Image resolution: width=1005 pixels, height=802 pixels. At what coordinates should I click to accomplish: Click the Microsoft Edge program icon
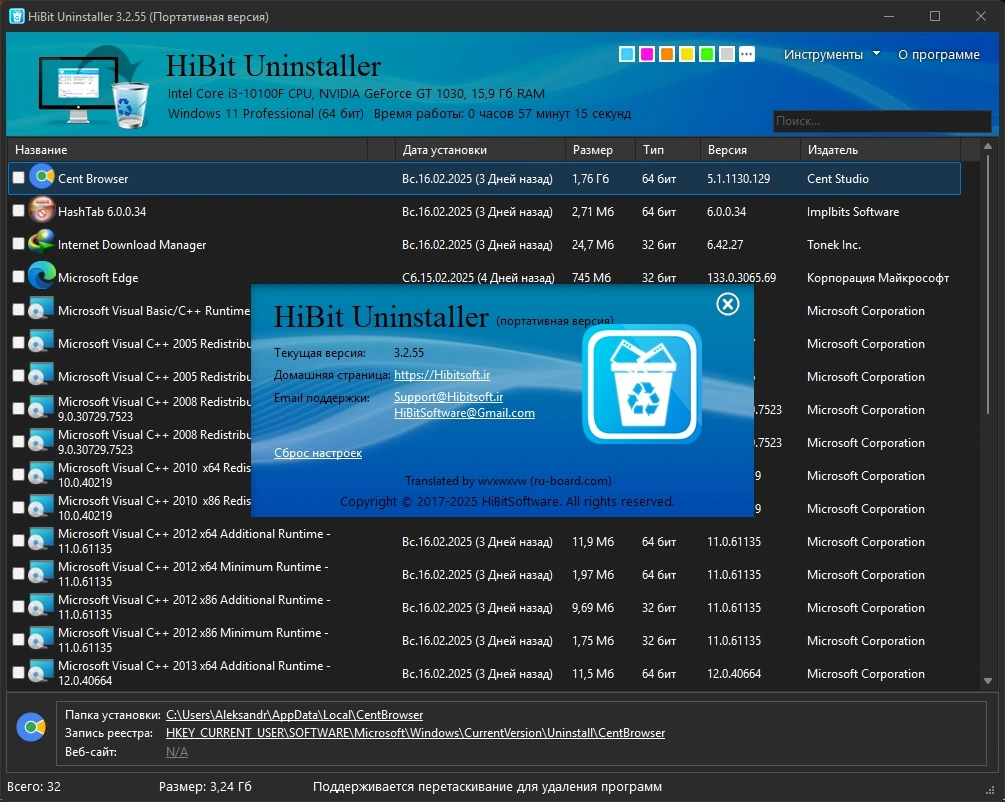pyautogui.click(x=42, y=276)
